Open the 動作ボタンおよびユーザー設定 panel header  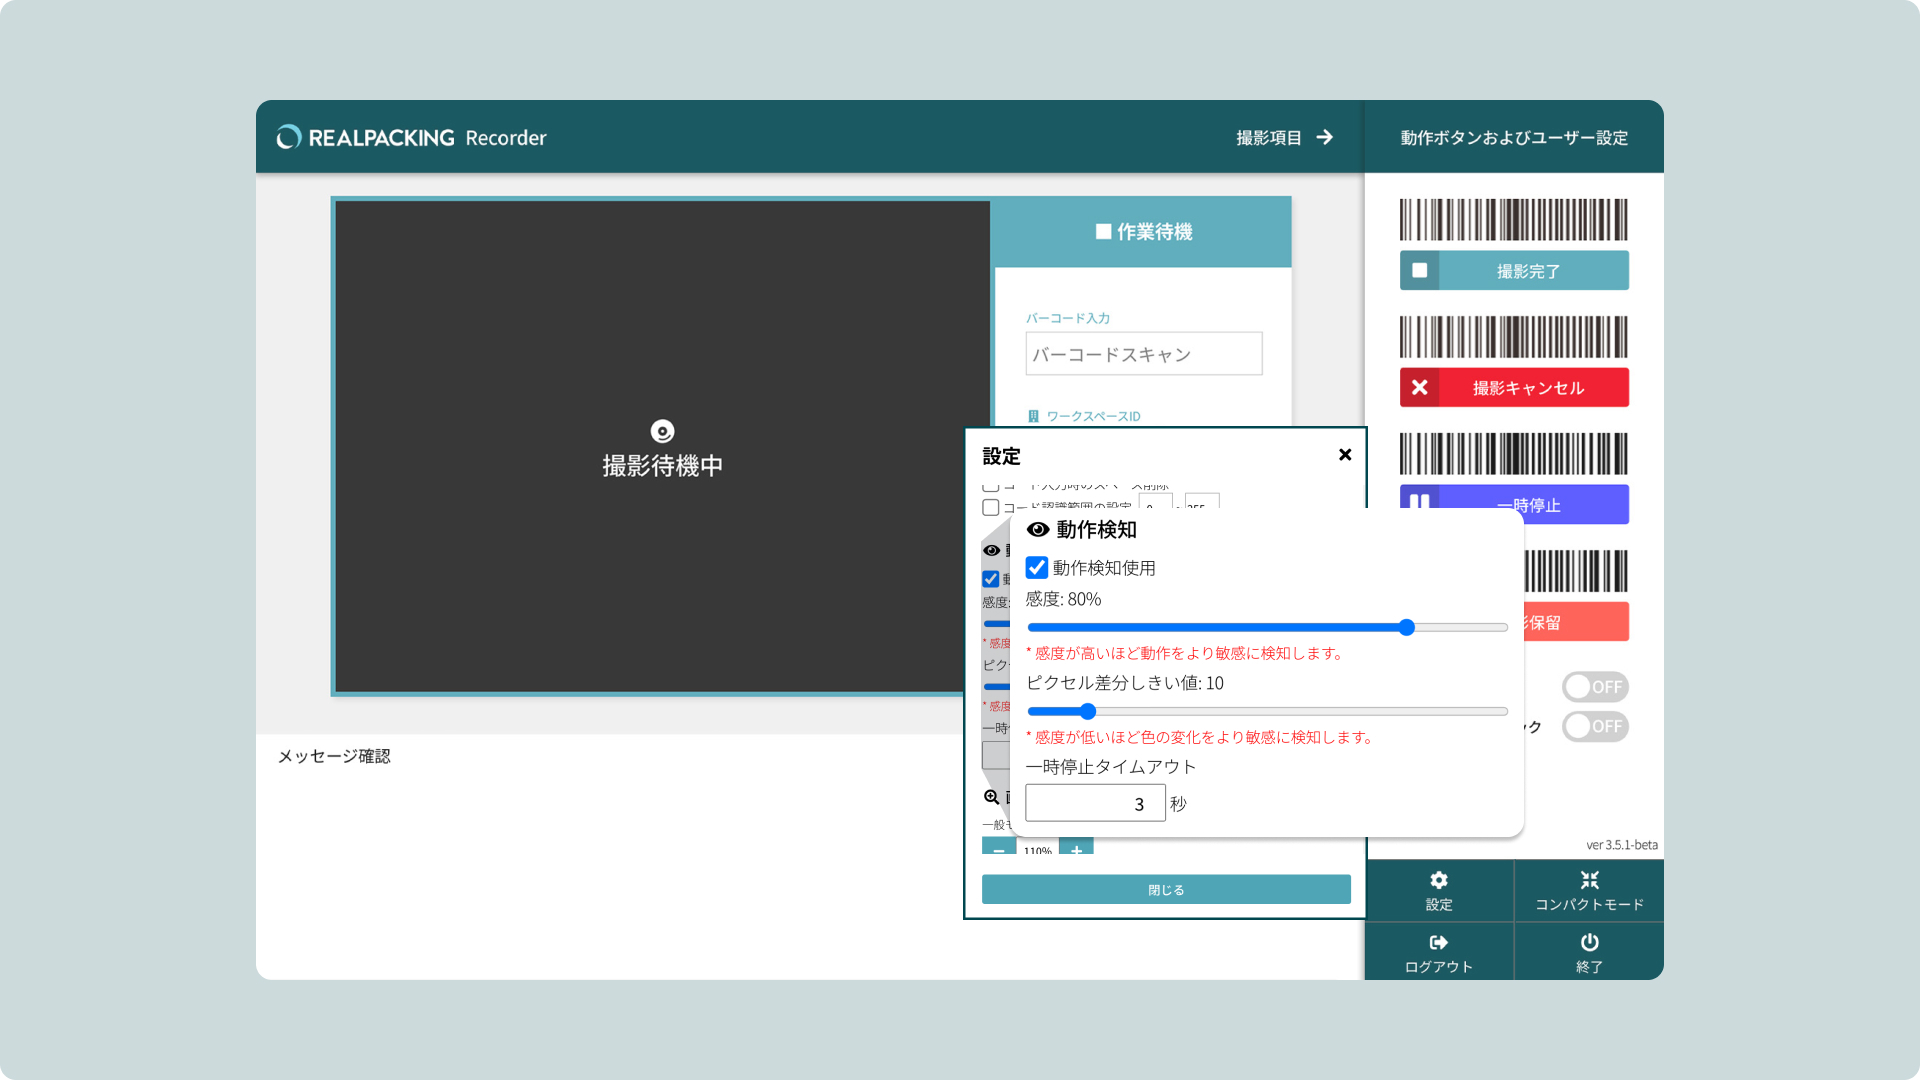click(1513, 138)
